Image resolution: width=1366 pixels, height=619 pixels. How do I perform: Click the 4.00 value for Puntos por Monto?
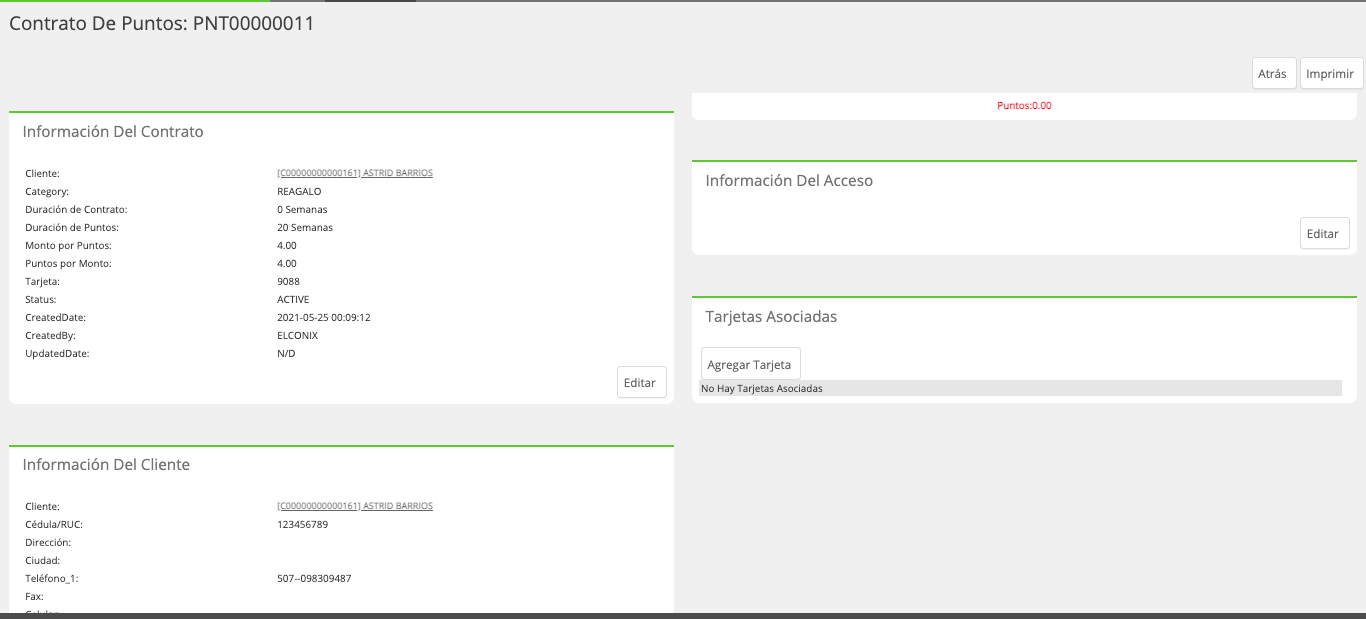287,263
